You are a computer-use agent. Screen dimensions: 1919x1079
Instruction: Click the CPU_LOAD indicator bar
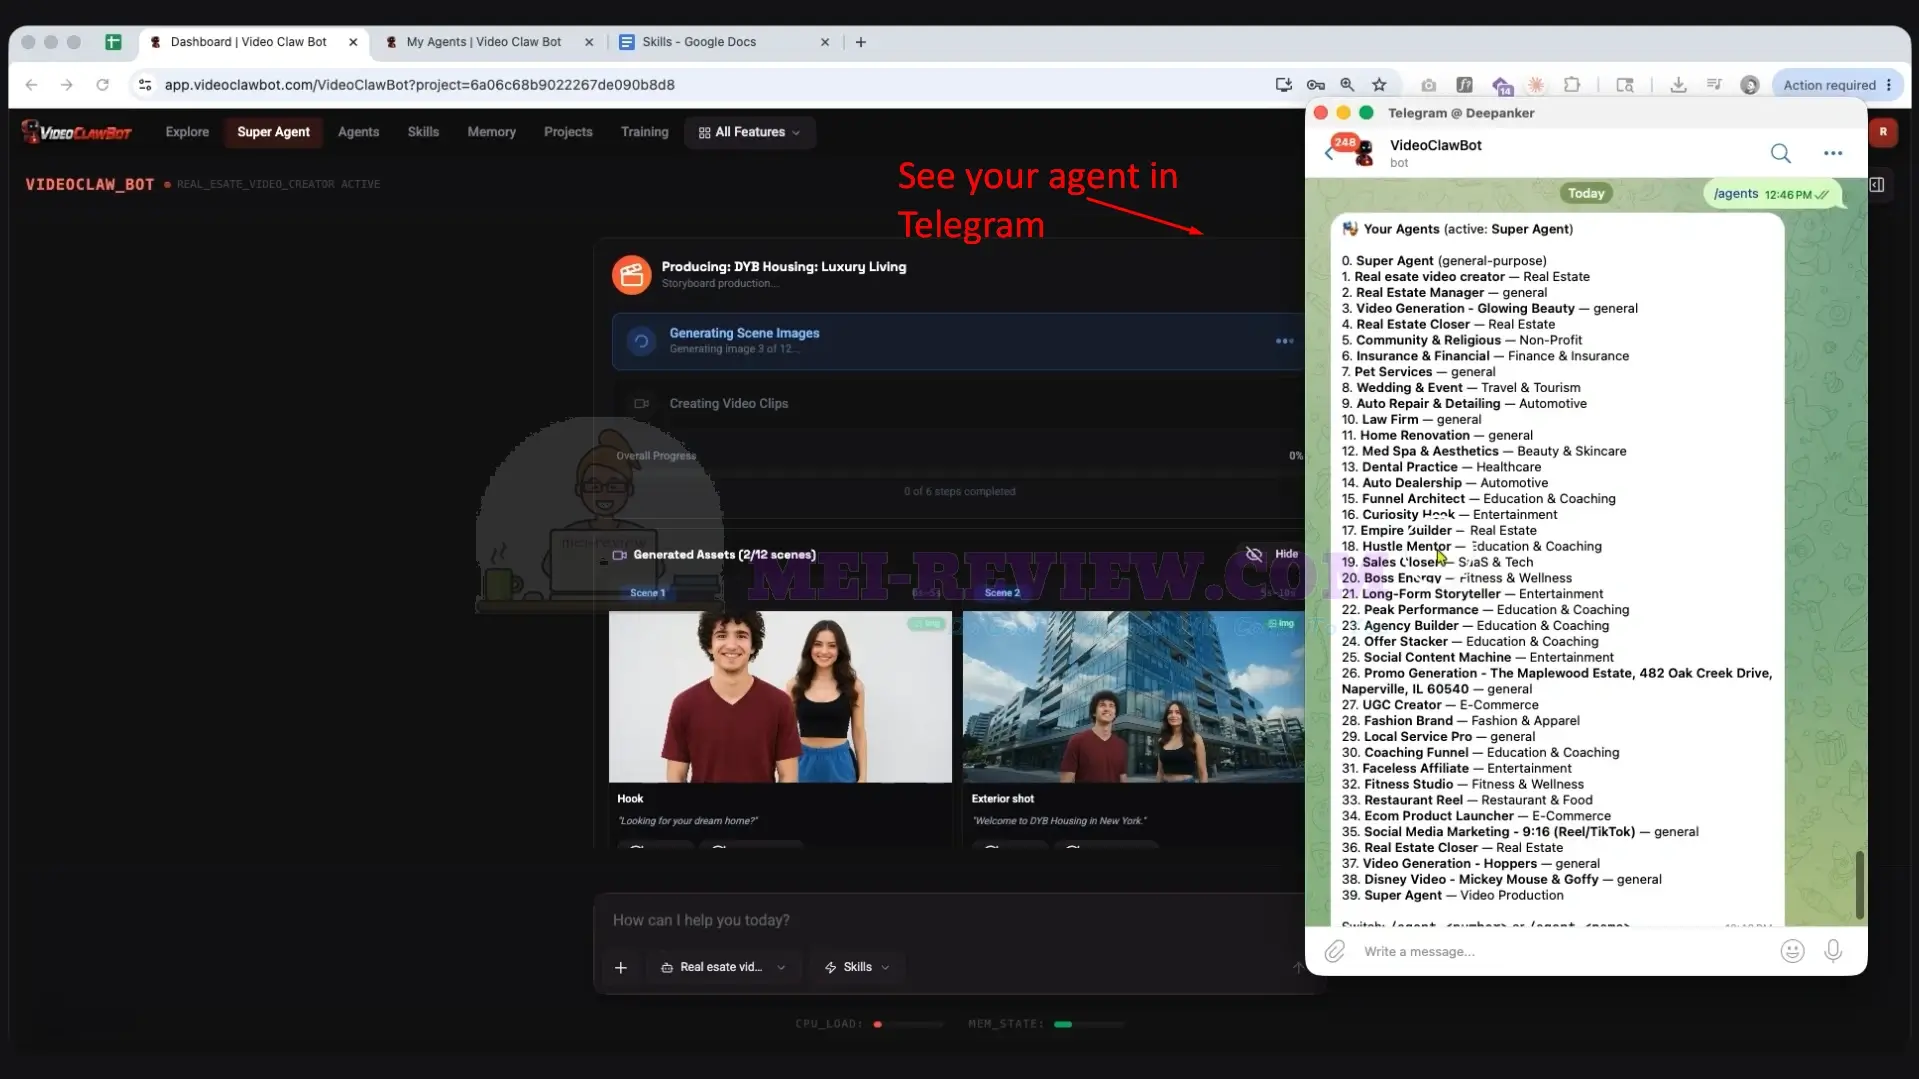(x=908, y=1024)
